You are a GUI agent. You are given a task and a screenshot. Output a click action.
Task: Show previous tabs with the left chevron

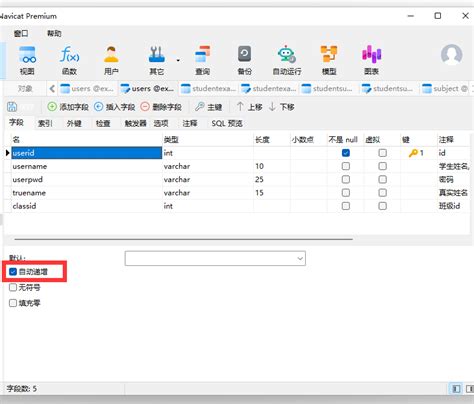pos(52,89)
